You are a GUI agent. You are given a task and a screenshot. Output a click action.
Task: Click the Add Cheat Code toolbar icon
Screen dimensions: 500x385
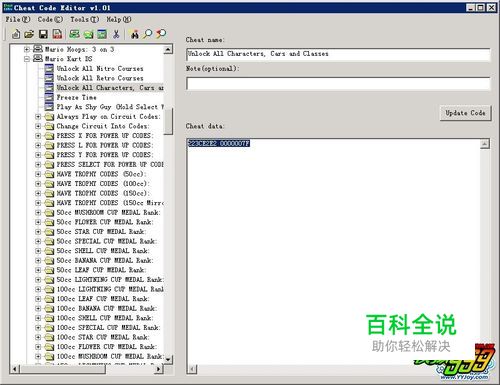point(102,34)
